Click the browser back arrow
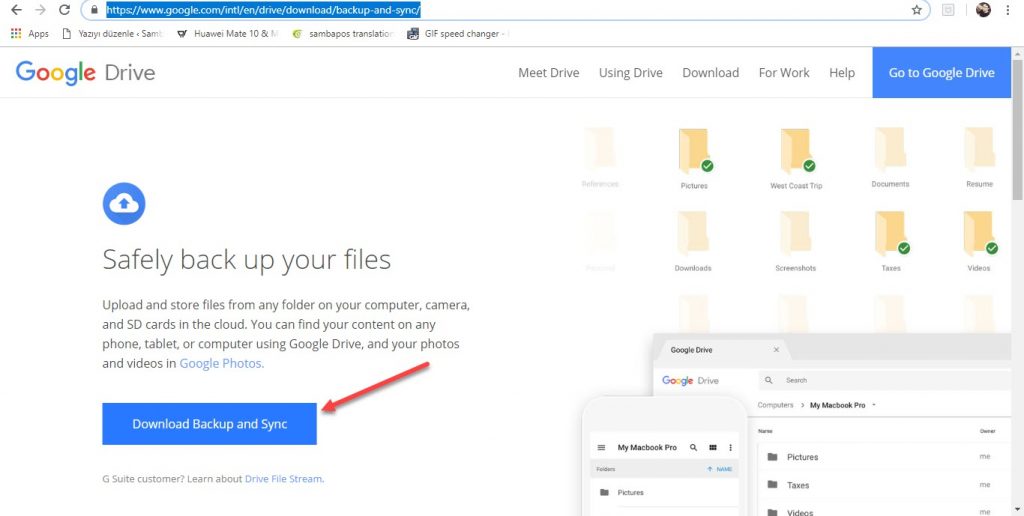This screenshot has width=1024, height=516. pos(16,10)
